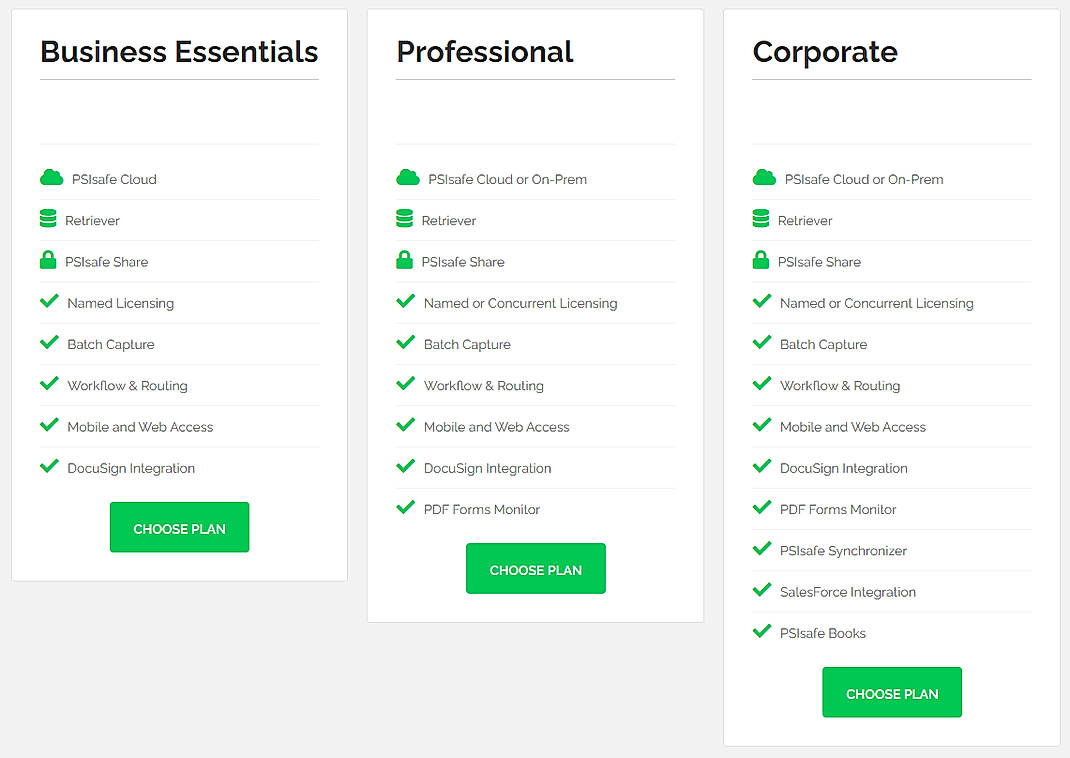Image resolution: width=1070 pixels, height=758 pixels.
Task: Click the checkmark next to Batch Capture in Professional
Action: tap(406, 343)
